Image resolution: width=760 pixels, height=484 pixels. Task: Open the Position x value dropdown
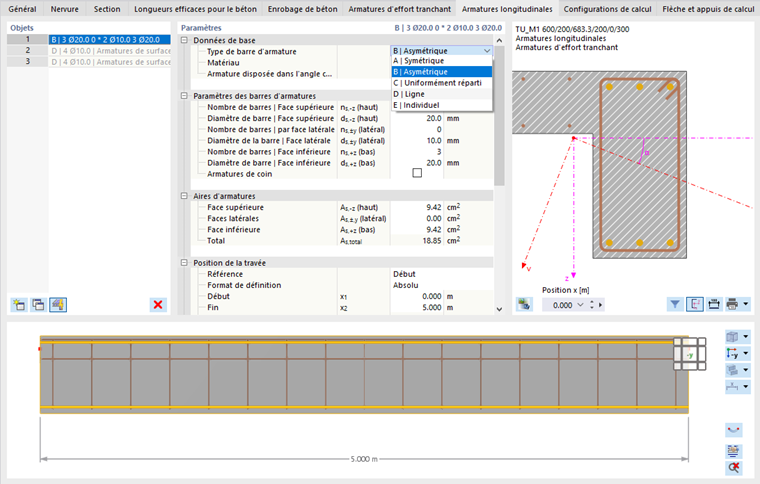pos(580,305)
